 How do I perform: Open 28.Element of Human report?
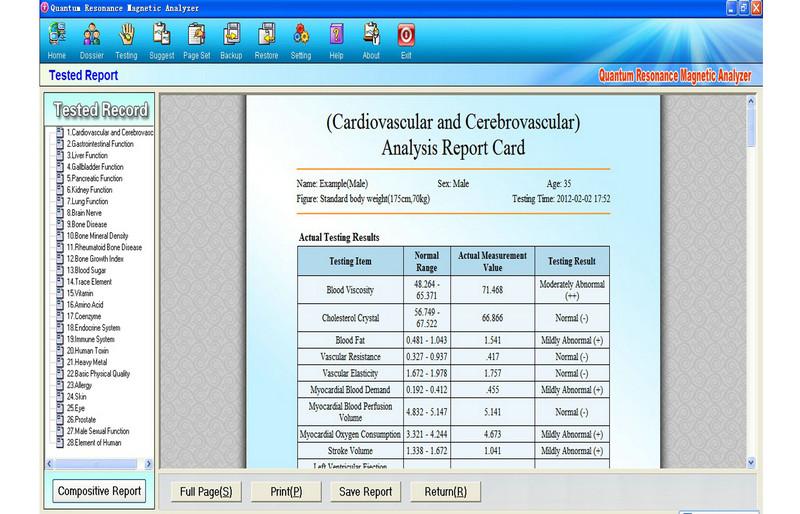coord(94,443)
